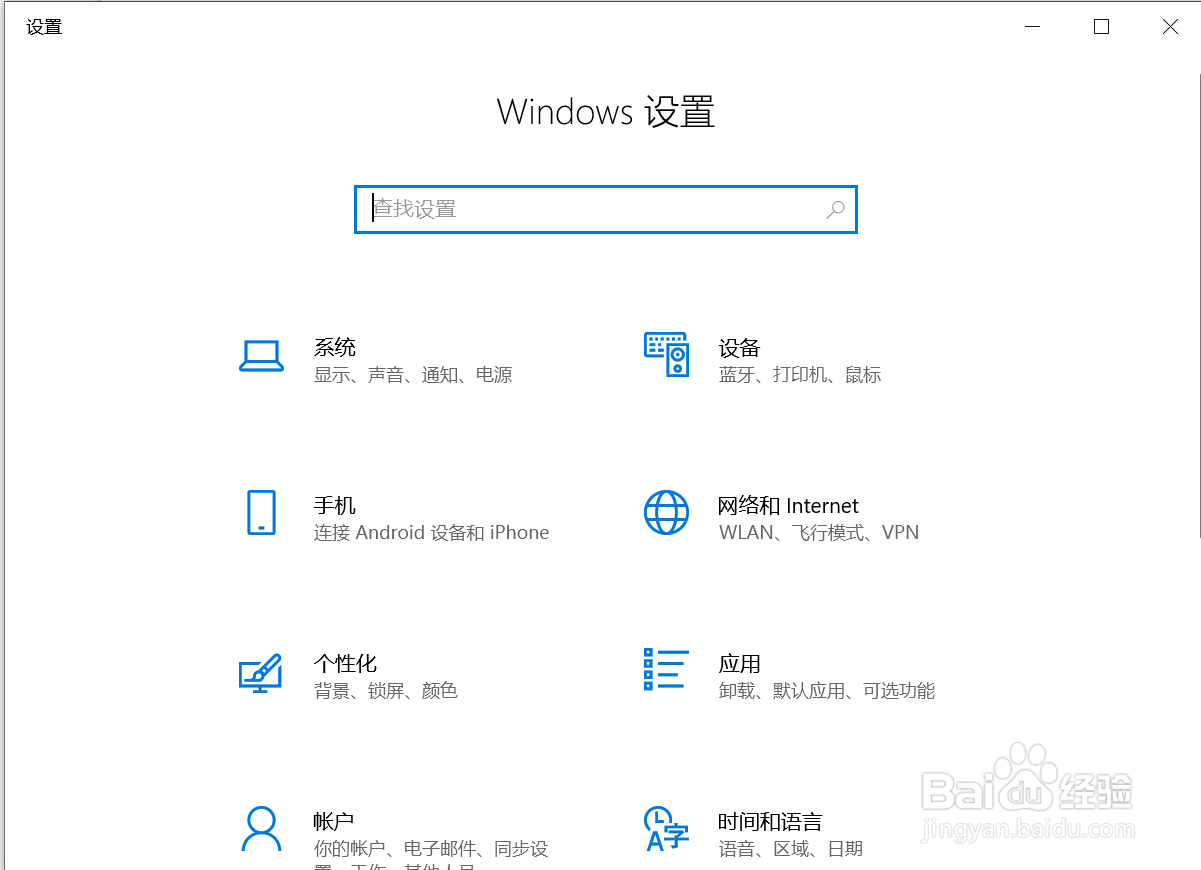The width and height of the screenshot is (1201, 870).
Task: Open the 手机 settings category
Action: pyautogui.click(x=335, y=506)
